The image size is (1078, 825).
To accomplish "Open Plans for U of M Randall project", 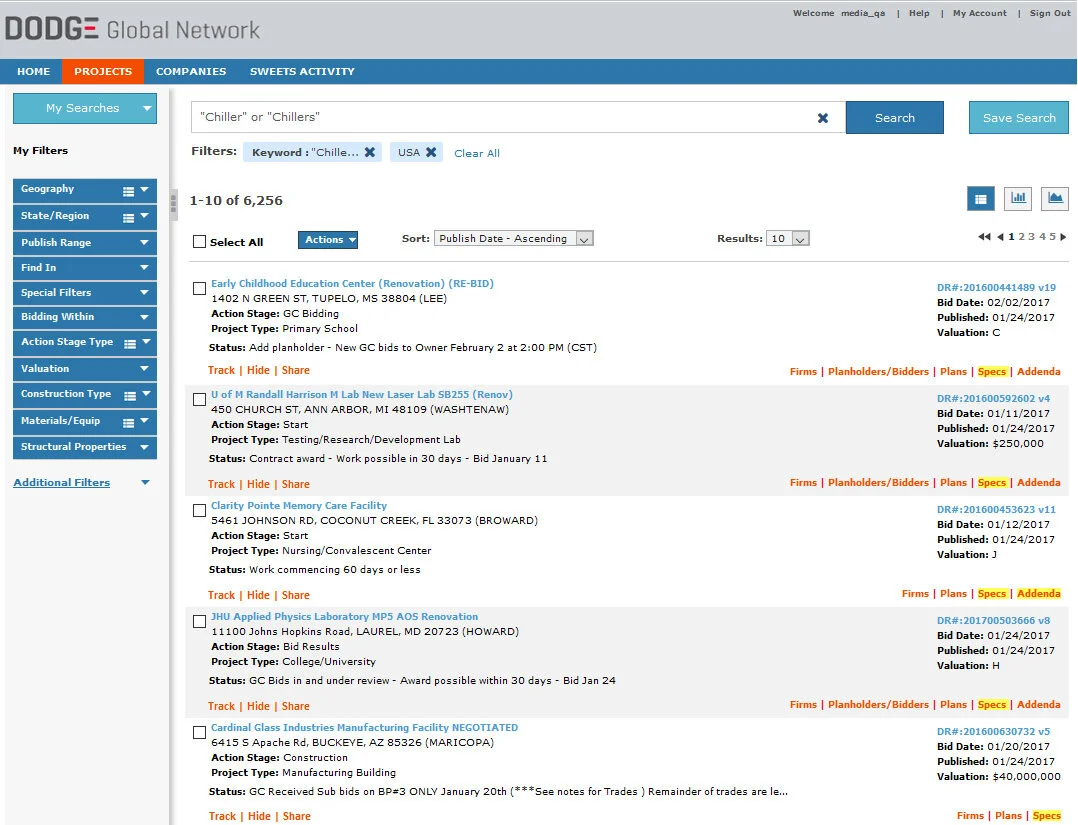I will (x=953, y=483).
